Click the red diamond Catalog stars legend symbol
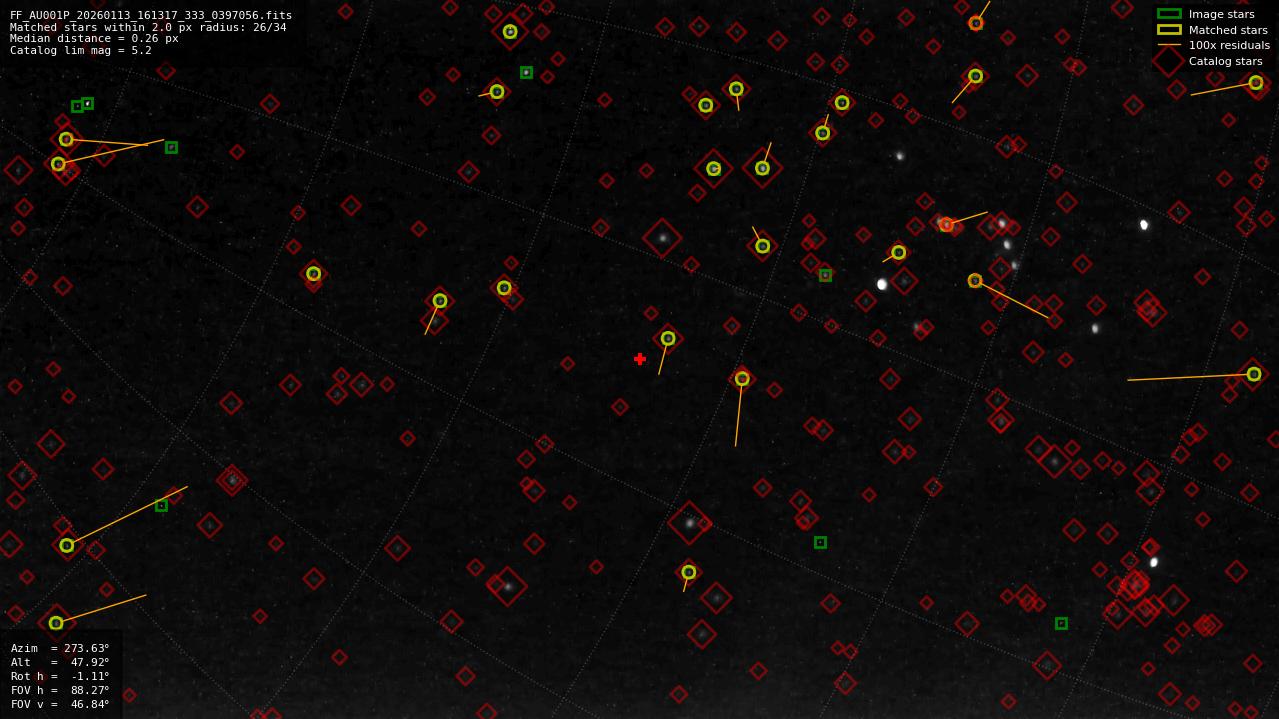Screen dimensions: 1279x719 pyautogui.click(x=1168, y=61)
